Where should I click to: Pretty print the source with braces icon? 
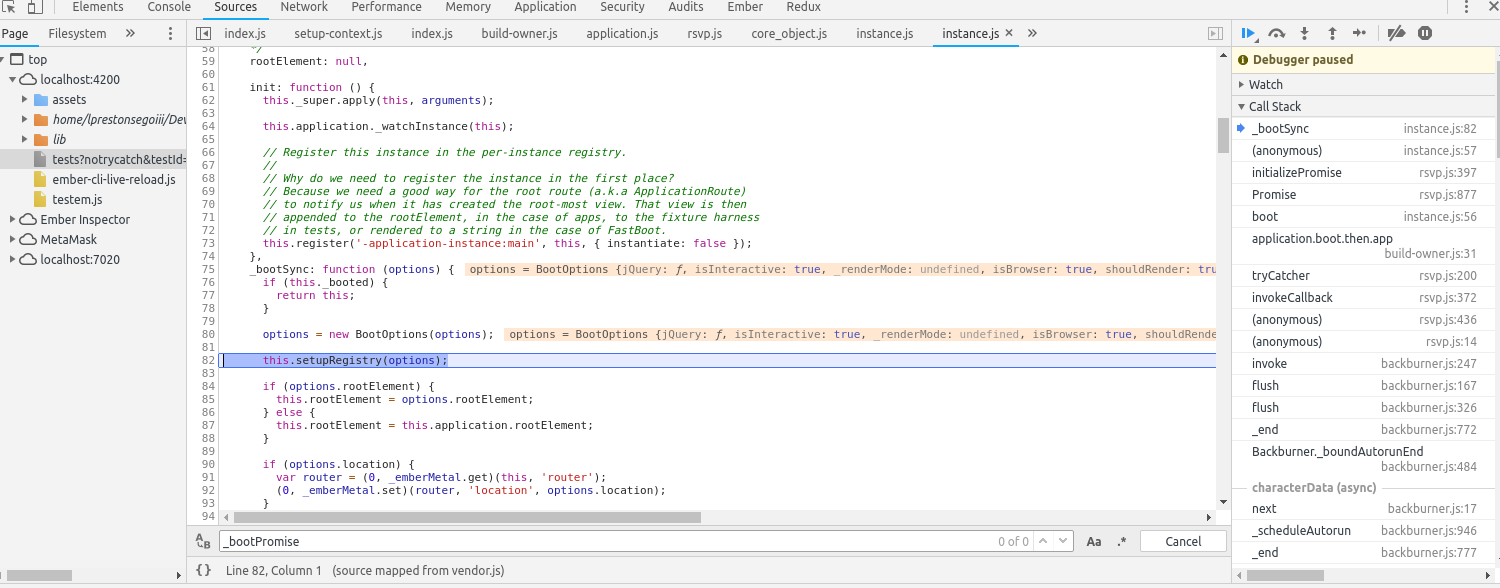[x=203, y=571]
